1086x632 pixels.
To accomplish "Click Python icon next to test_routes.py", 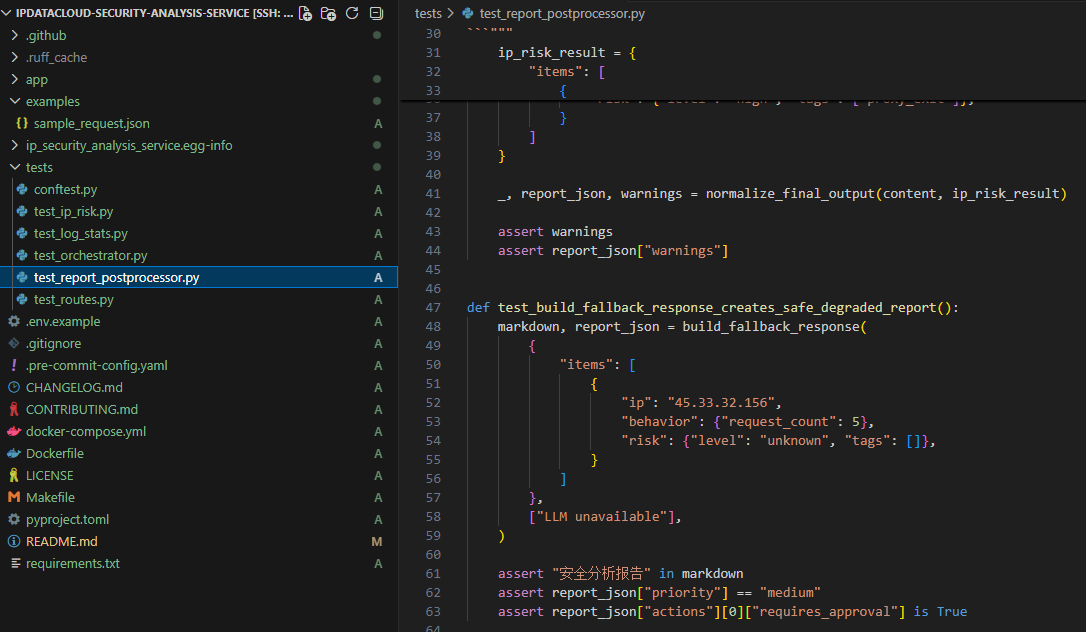I will 22,300.
